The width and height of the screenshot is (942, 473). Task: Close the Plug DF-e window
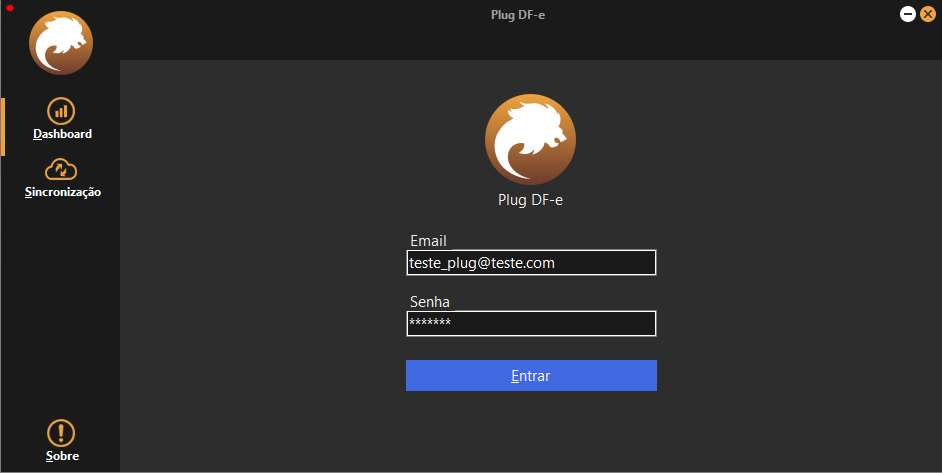pyautogui.click(x=927, y=14)
